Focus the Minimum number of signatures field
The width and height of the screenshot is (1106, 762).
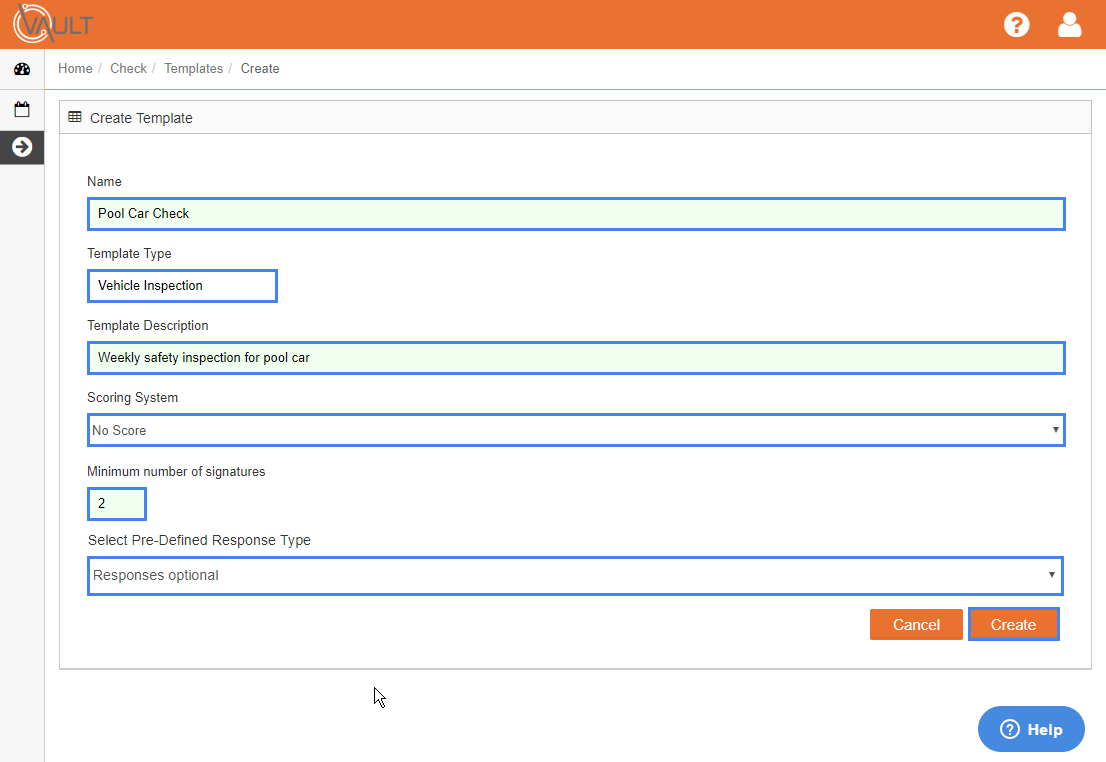coord(116,504)
